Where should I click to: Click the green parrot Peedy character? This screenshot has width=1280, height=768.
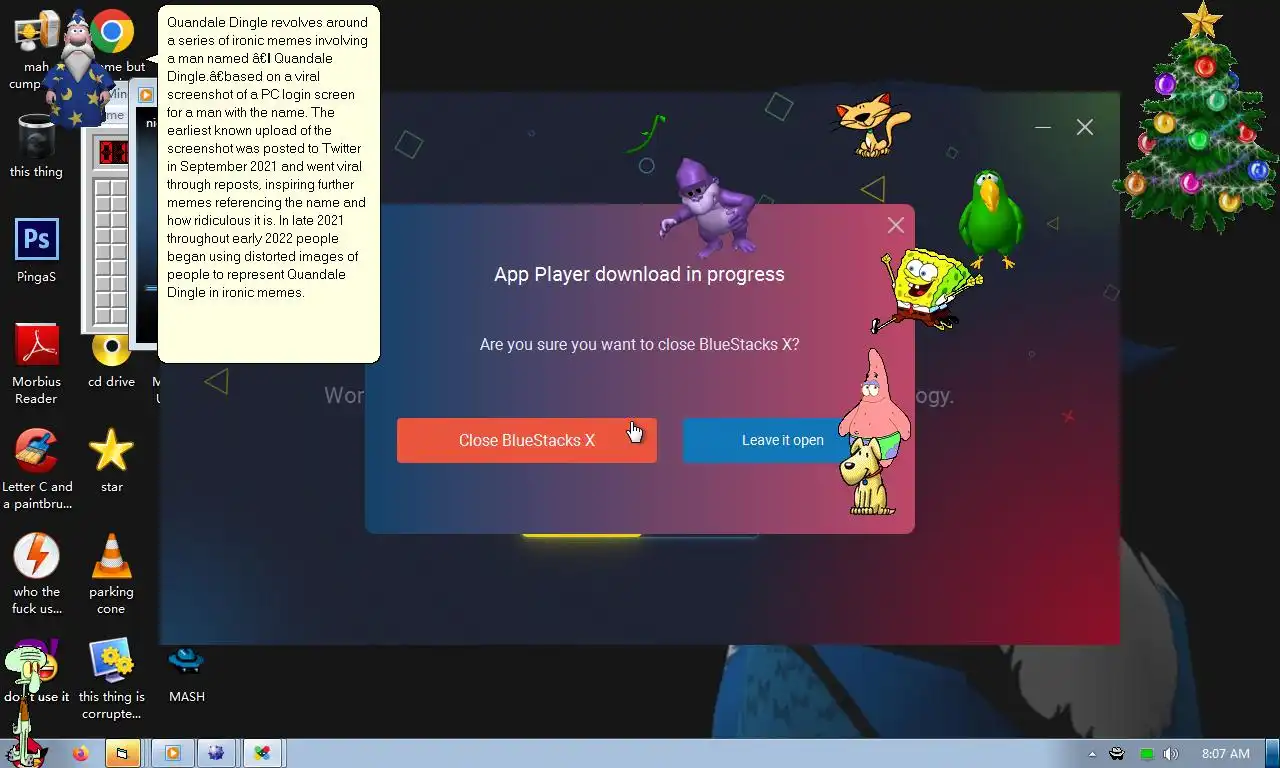(991, 220)
